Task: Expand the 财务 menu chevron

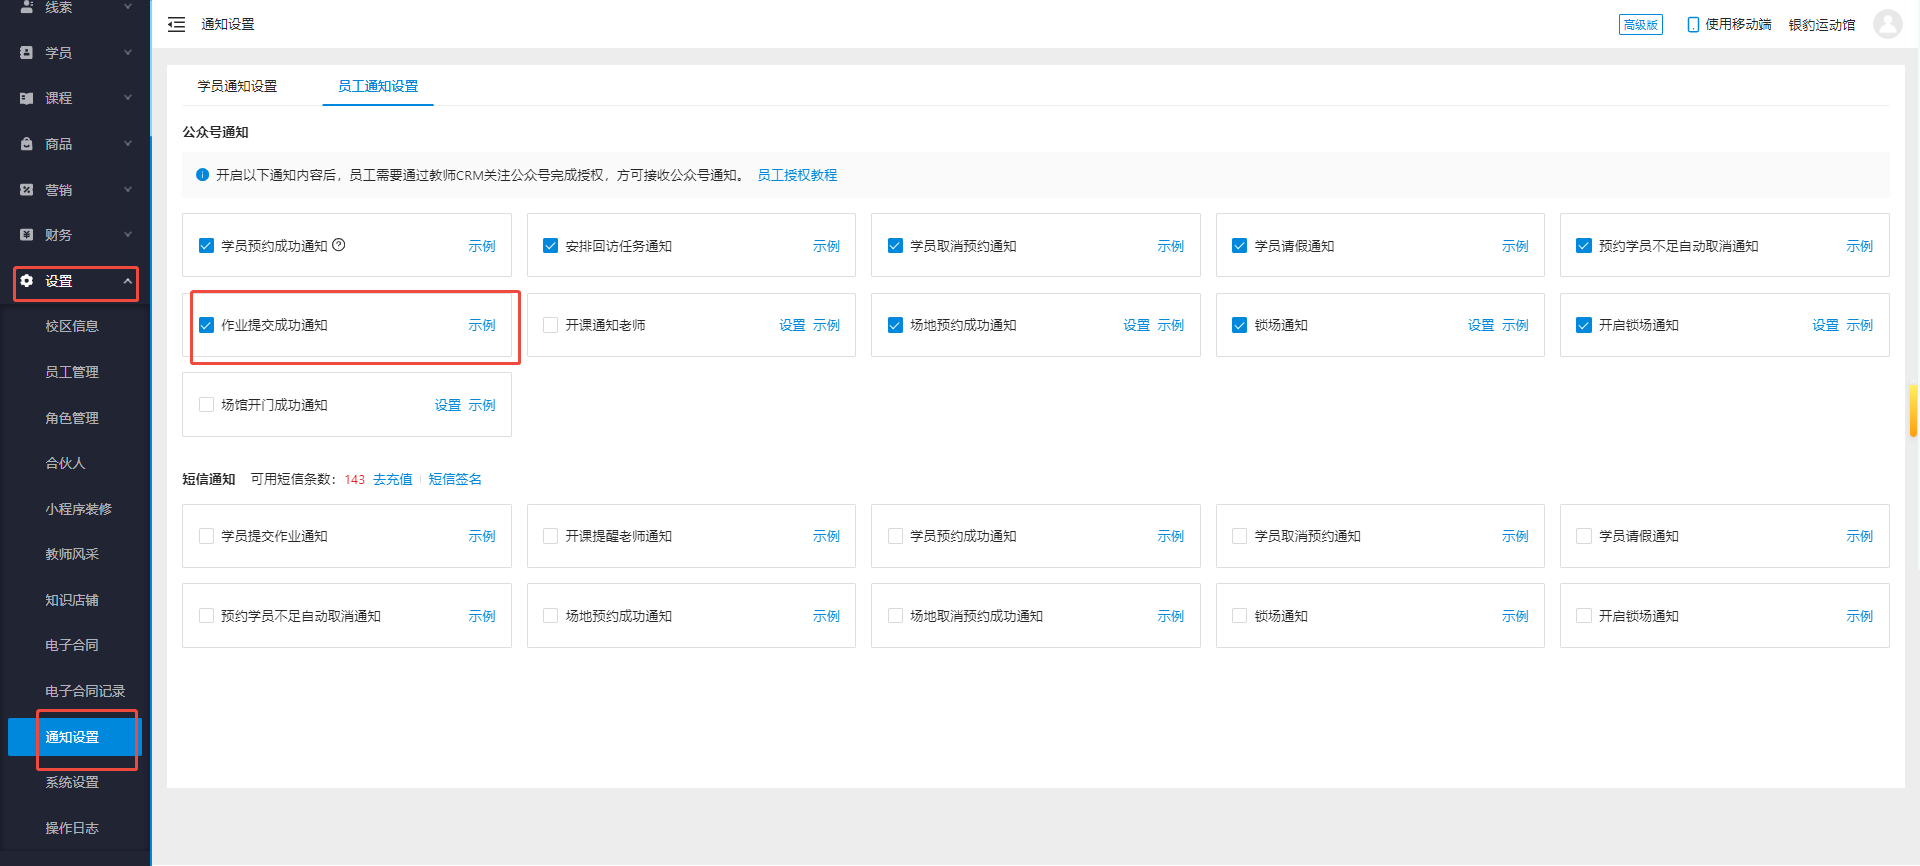Action: [128, 235]
